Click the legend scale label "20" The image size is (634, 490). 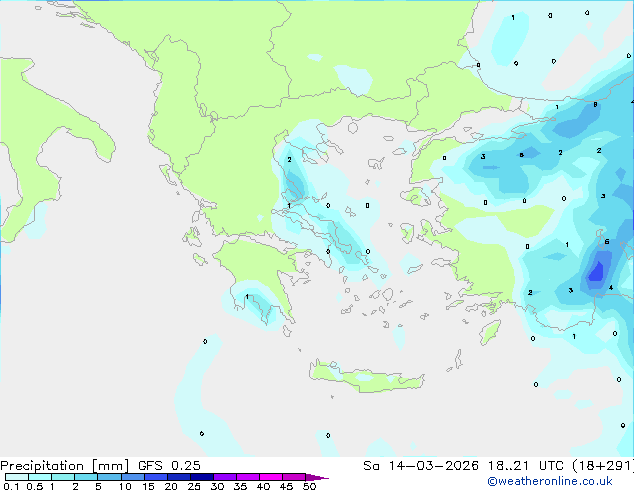tap(171, 486)
